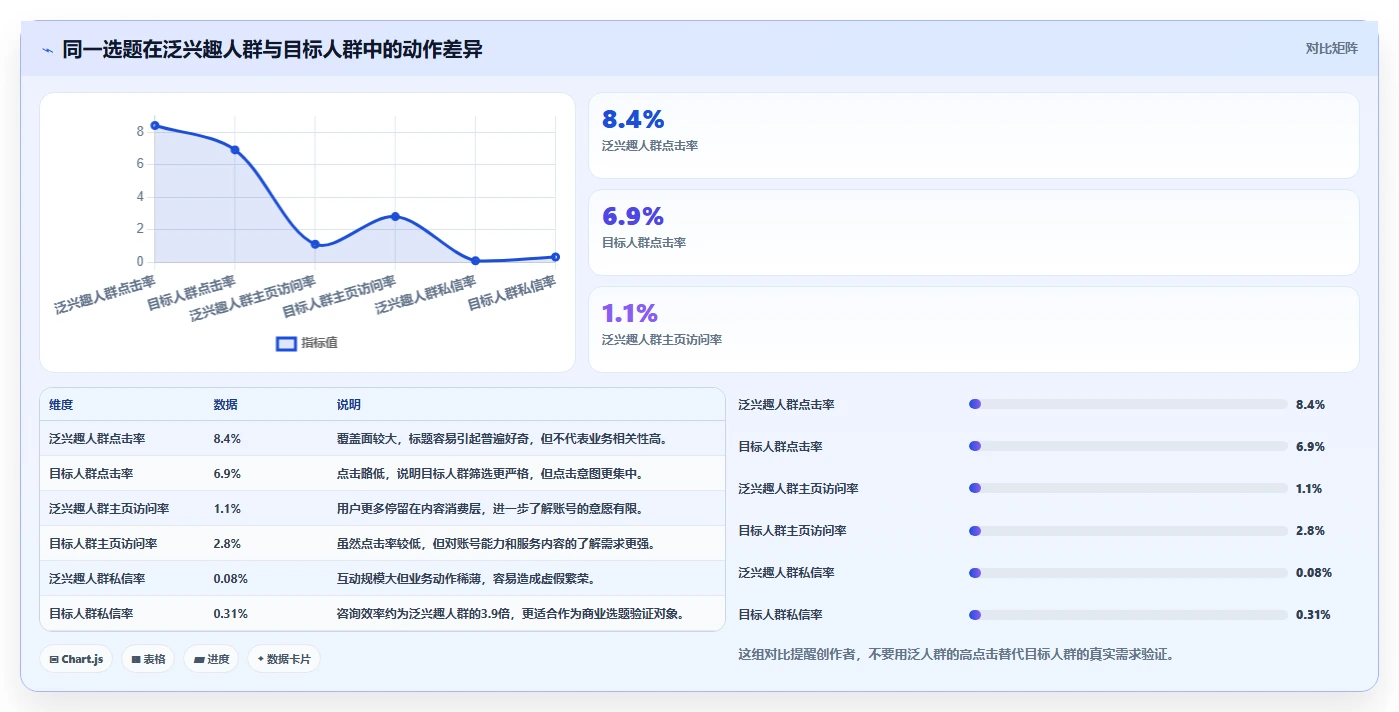Click the page title 同一选题在泛兴趣人群与目标人群中的动作差异
This screenshot has height=712, width=1399.
click(x=272, y=49)
